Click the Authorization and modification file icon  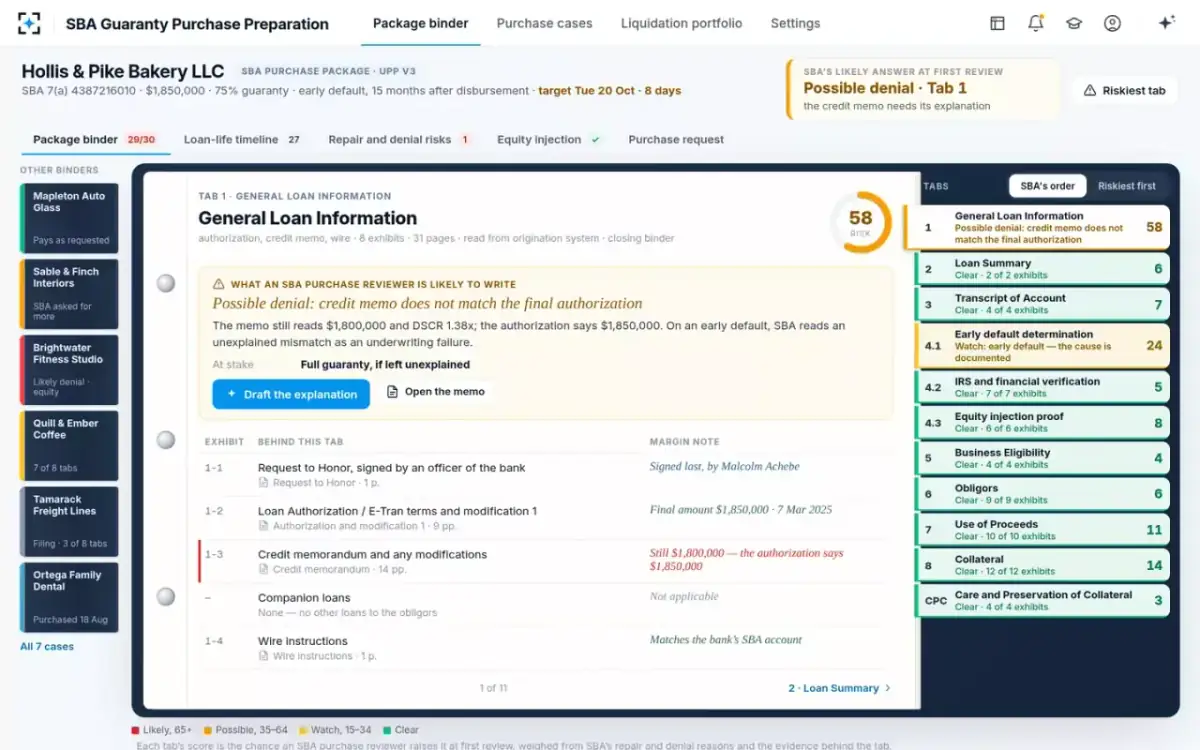pyautogui.click(x=264, y=526)
